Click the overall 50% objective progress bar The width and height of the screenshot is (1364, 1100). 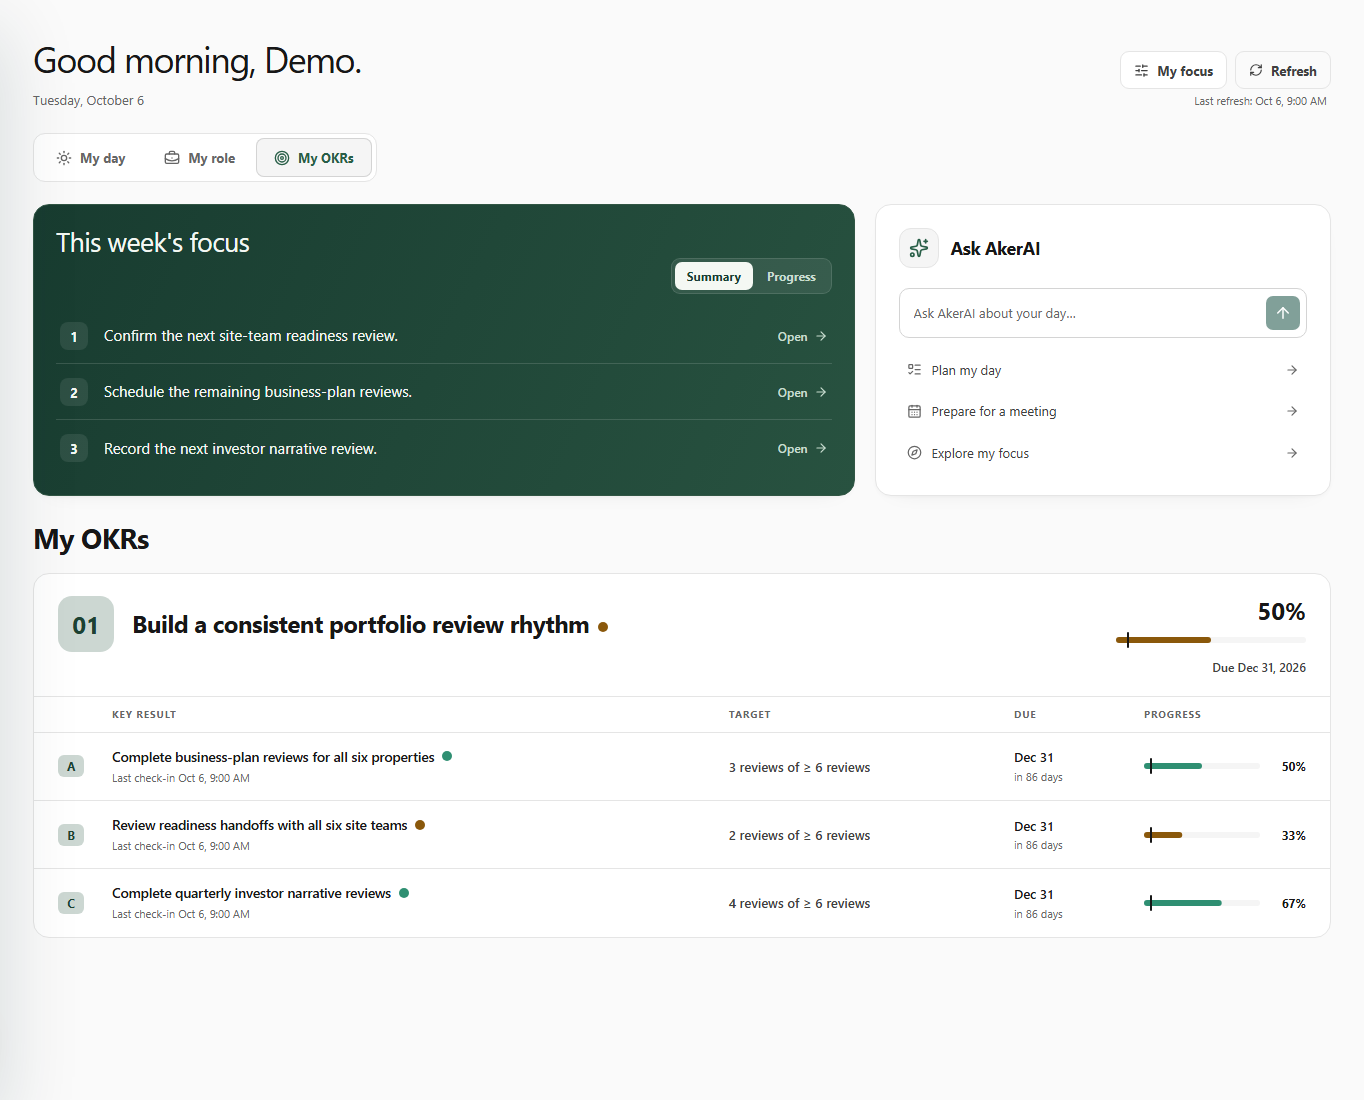1211,640
